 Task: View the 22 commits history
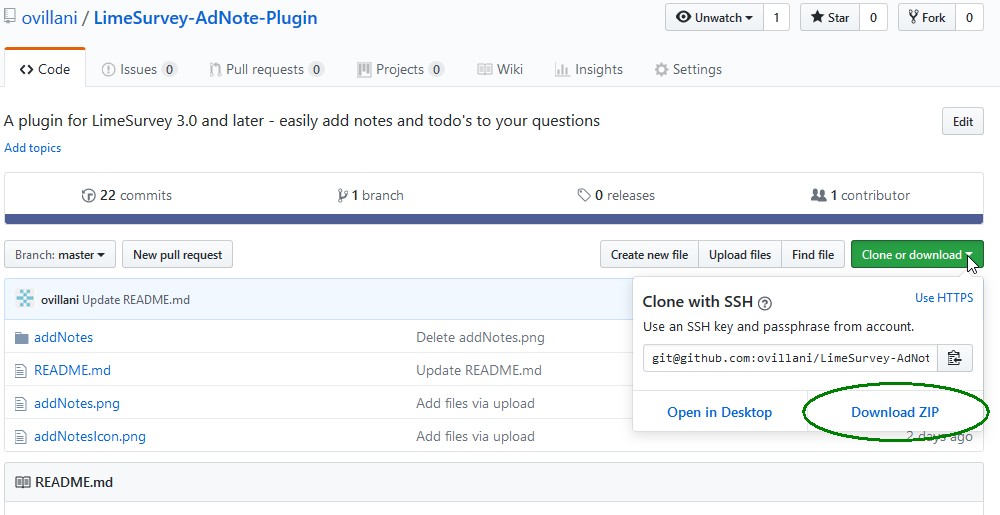(x=127, y=196)
